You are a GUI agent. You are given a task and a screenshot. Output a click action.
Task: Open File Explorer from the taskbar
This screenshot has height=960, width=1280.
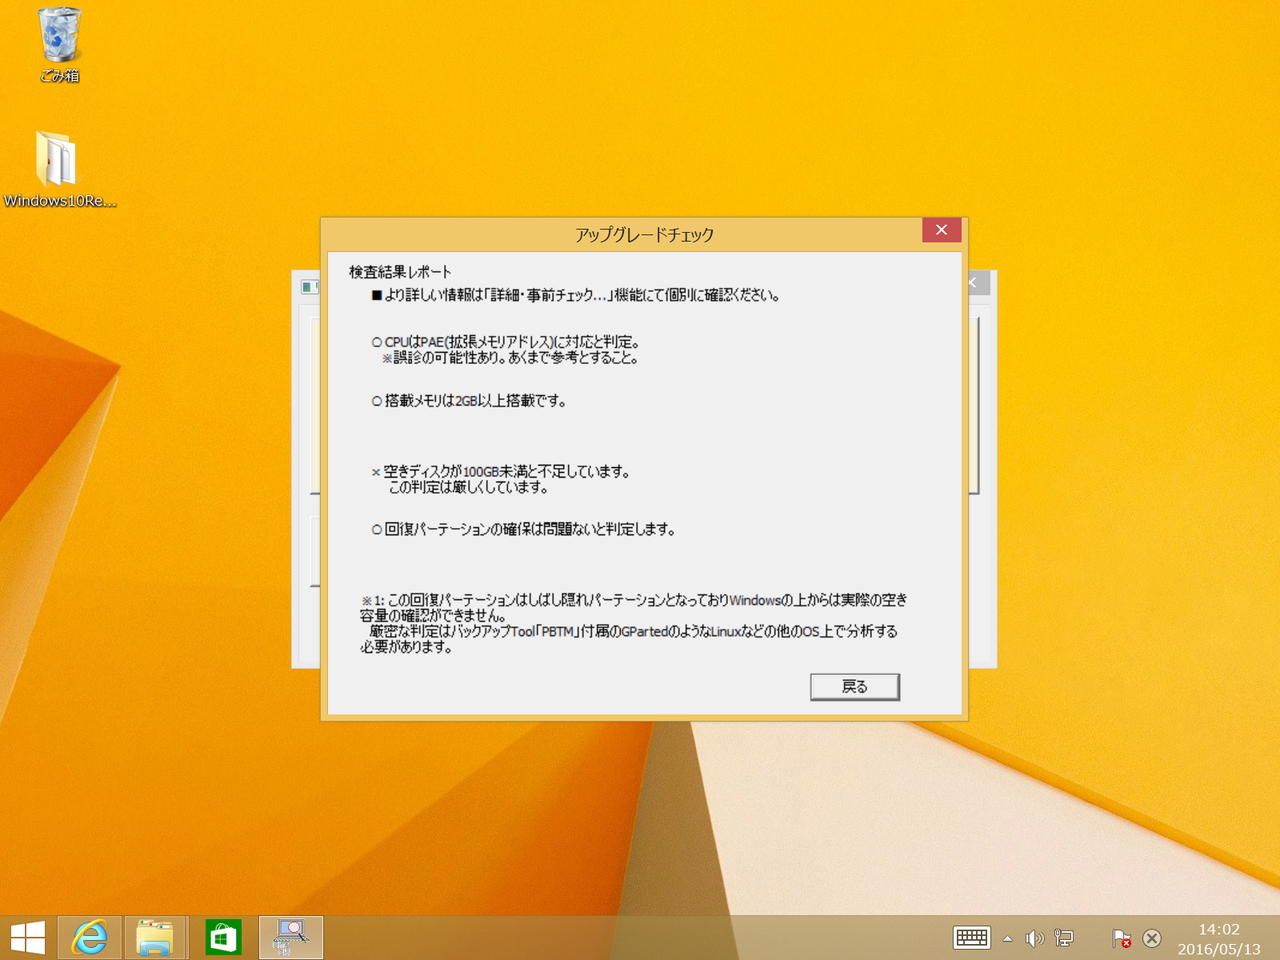pyautogui.click(x=156, y=937)
